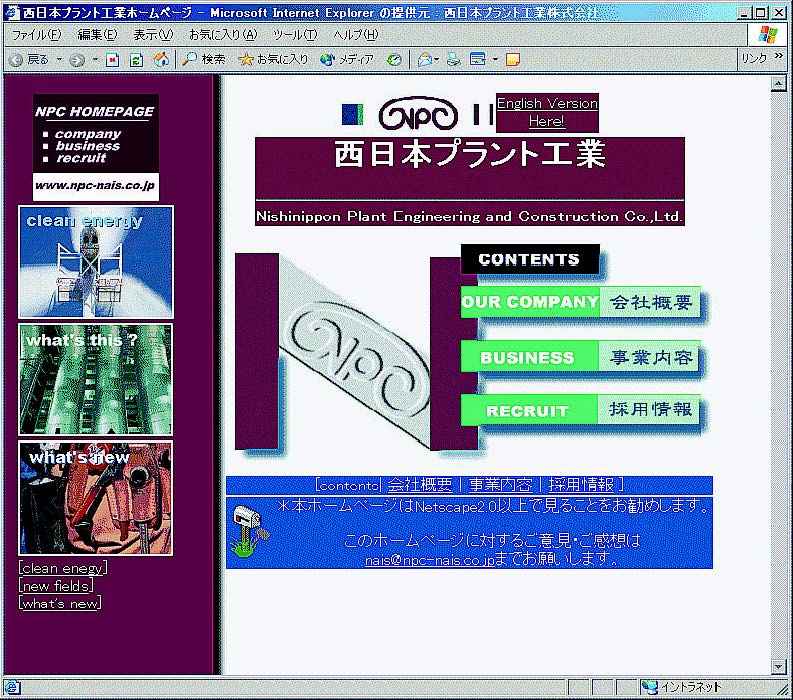Expand the リンク links bar chevron

[779, 56]
